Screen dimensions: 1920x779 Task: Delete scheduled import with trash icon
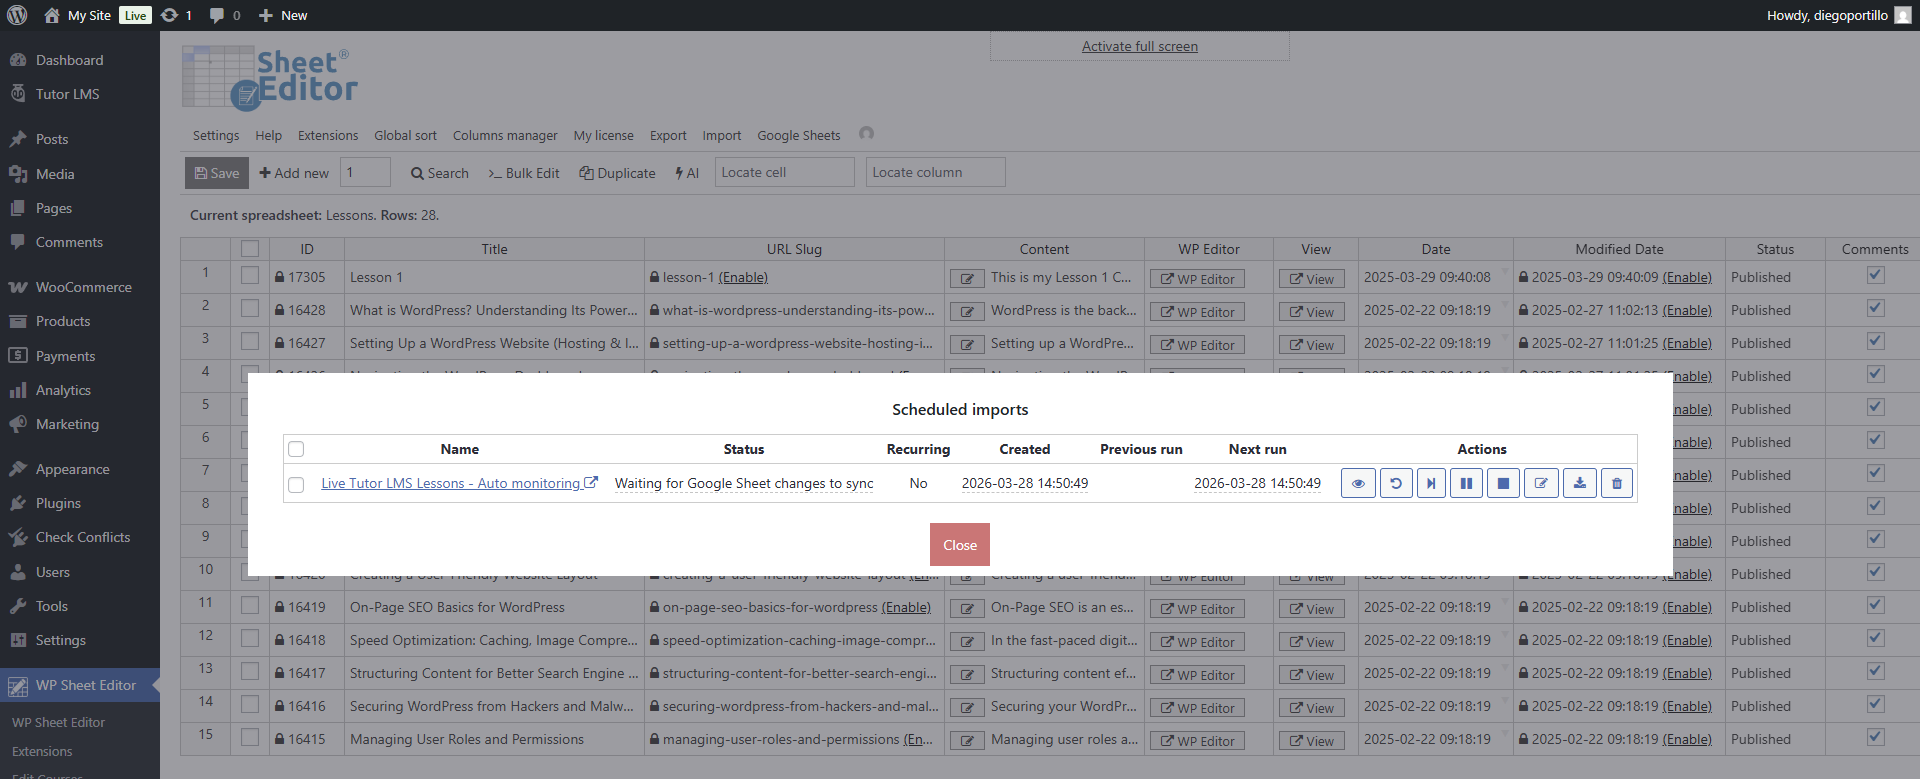coord(1617,483)
